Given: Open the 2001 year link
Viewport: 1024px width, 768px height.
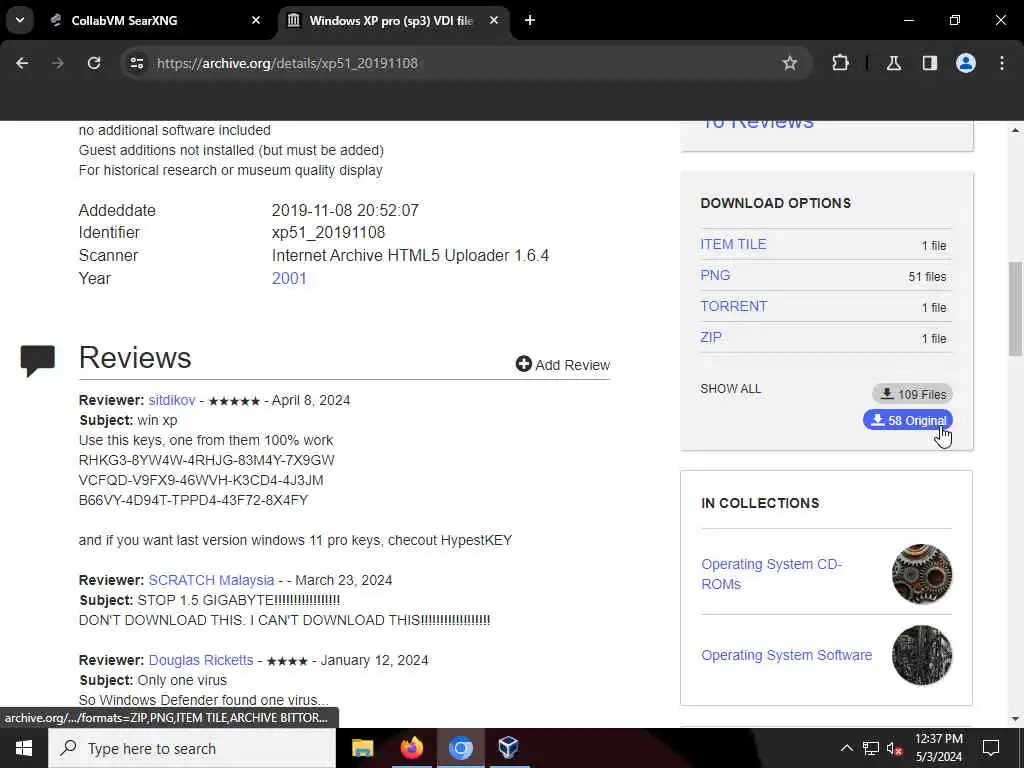Looking at the screenshot, I should [289, 278].
